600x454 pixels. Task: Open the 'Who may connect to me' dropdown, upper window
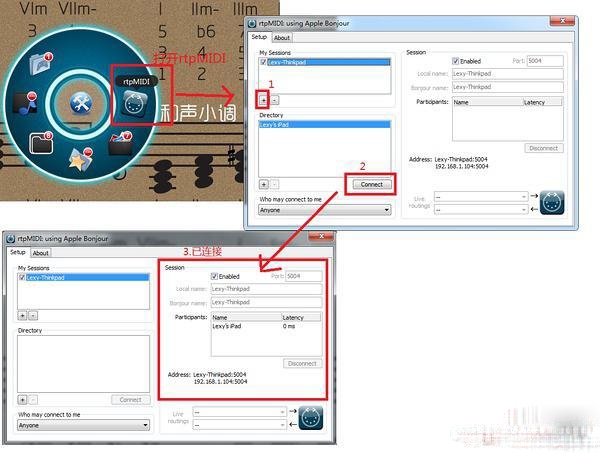pos(324,210)
